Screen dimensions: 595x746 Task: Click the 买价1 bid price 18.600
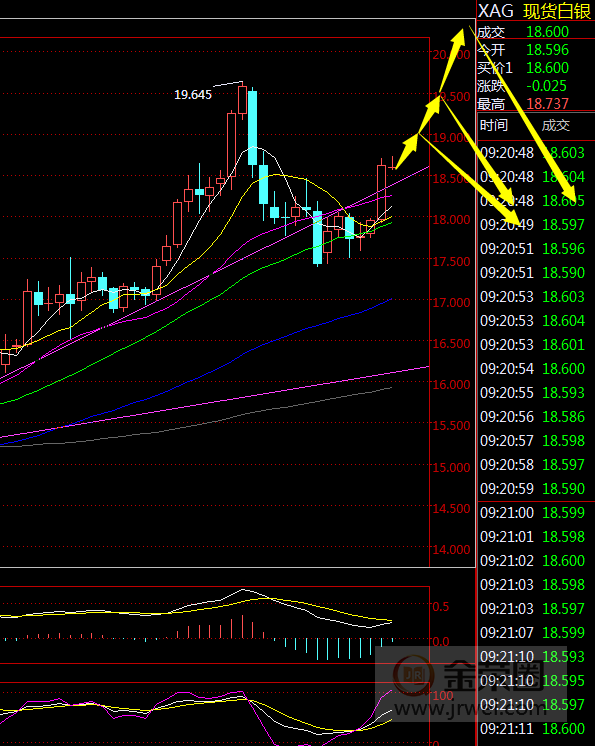click(547, 68)
